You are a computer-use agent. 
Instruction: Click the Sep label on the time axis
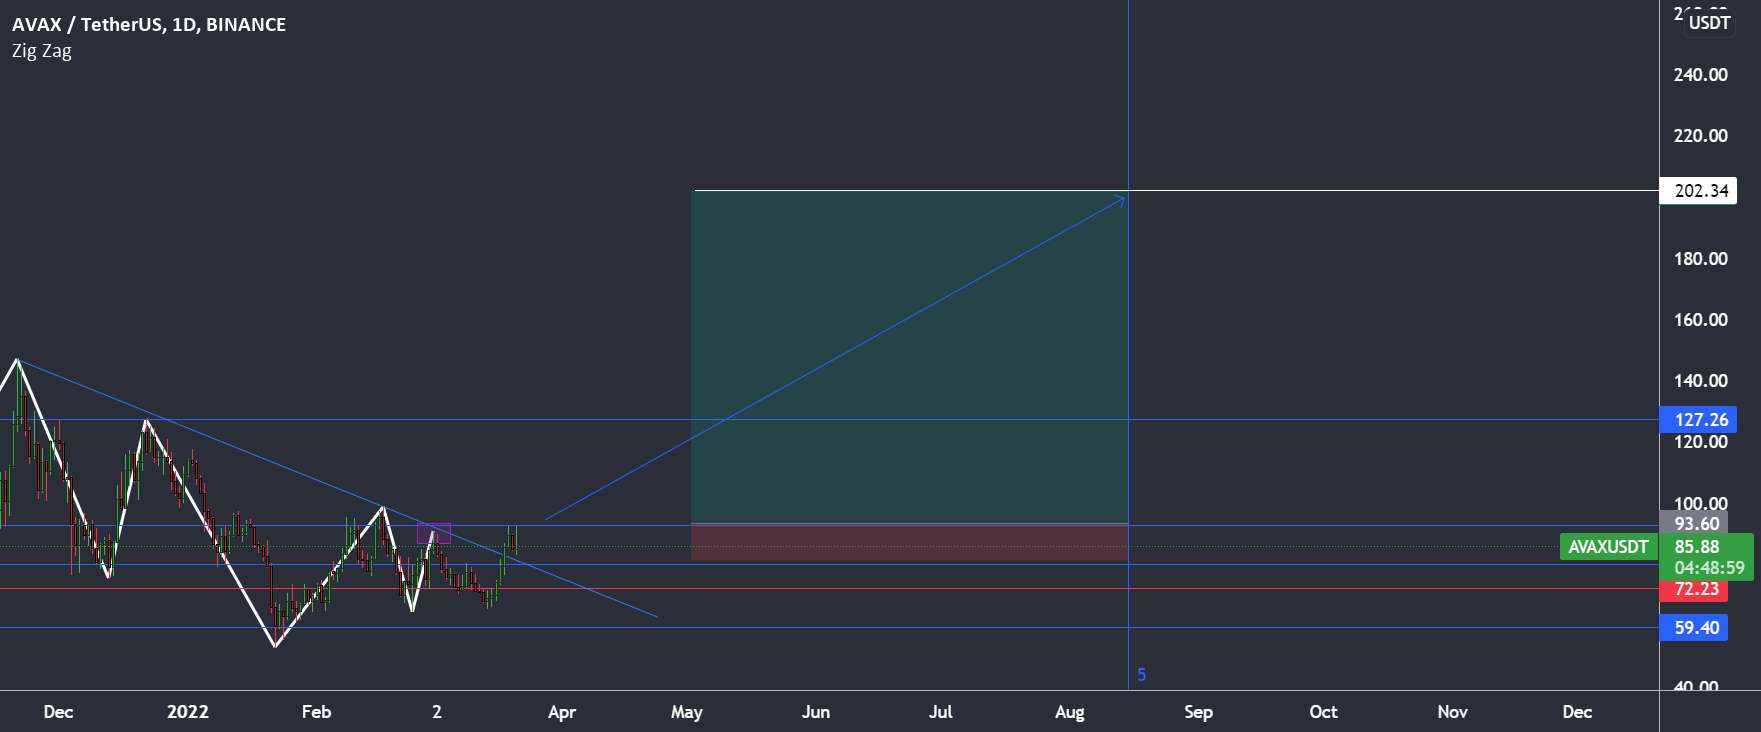pyautogui.click(x=1198, y=712)
